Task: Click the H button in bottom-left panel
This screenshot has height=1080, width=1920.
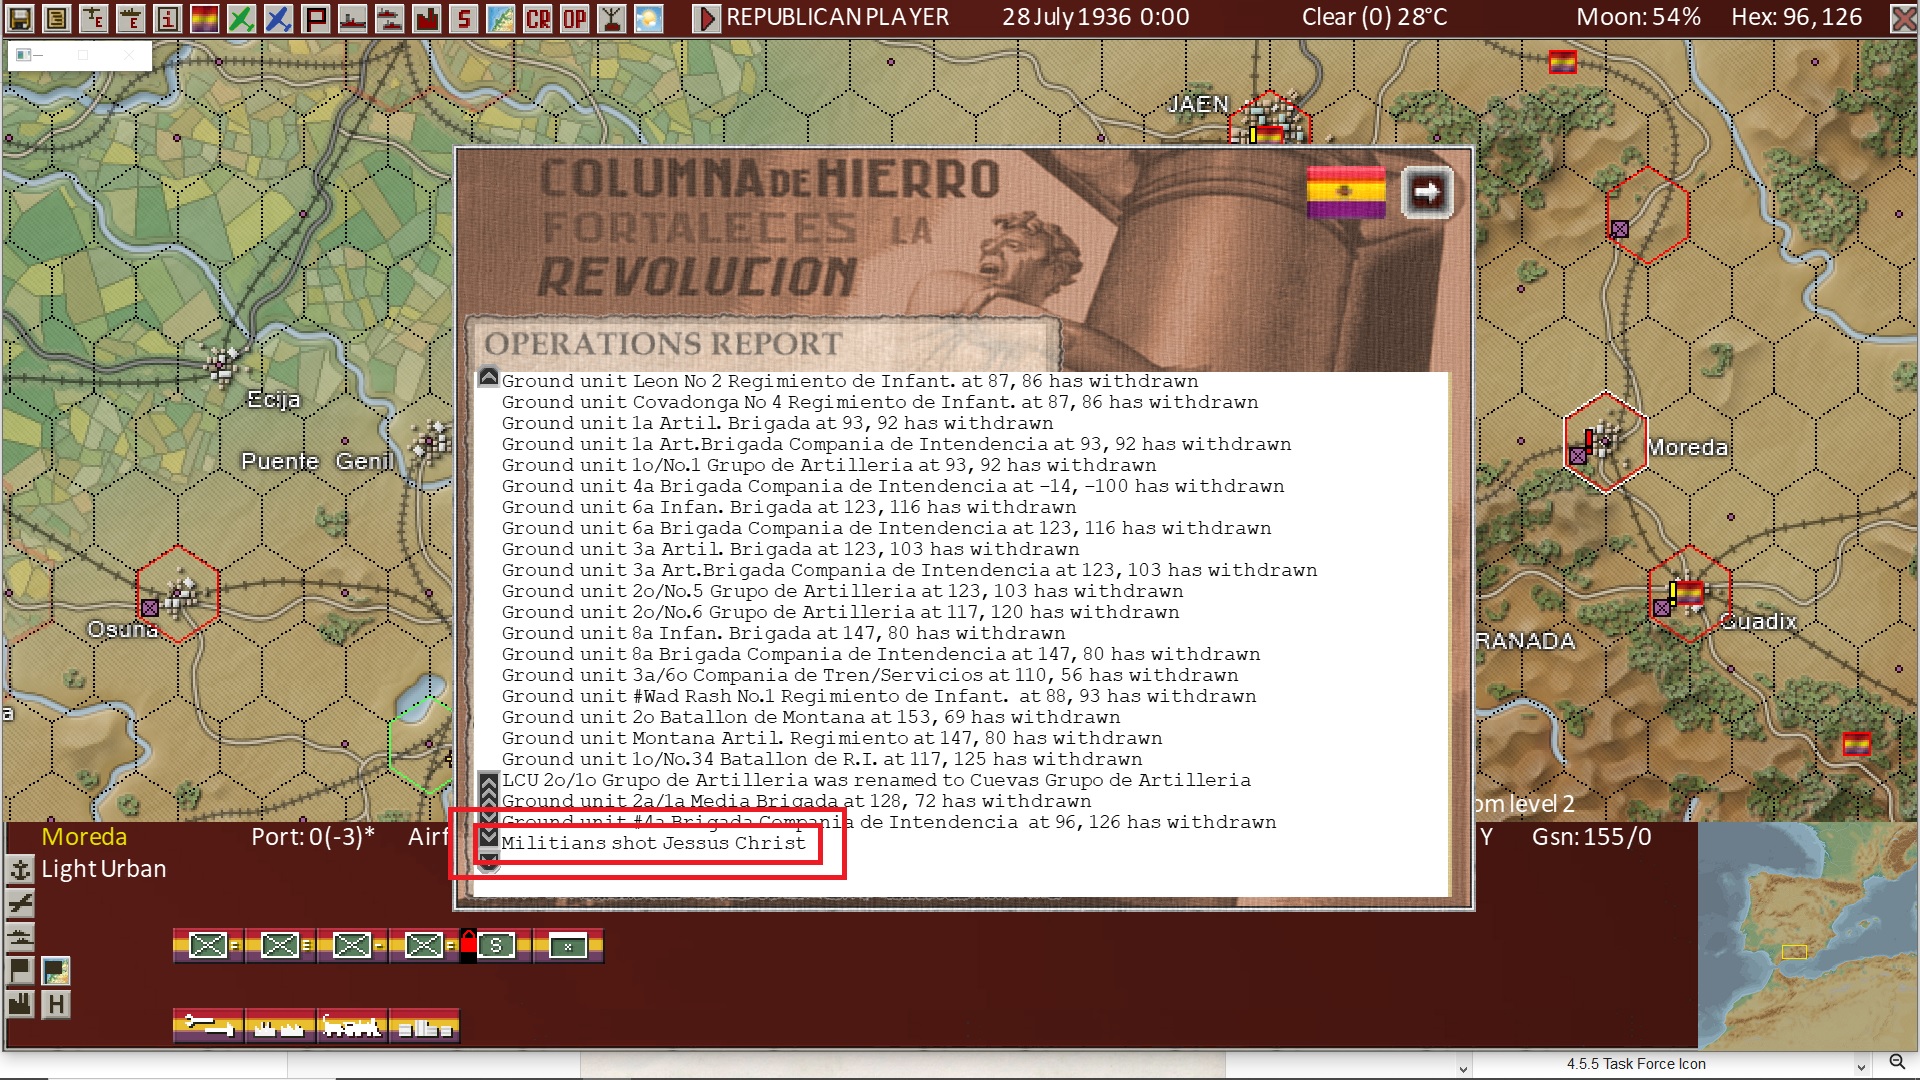Action: [56, 1004]
